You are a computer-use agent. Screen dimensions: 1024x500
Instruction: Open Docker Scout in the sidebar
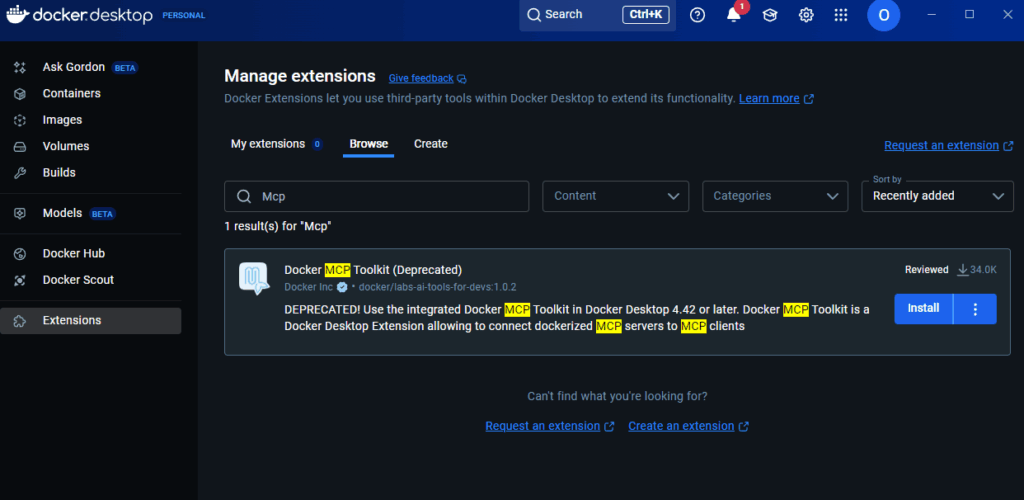(78, 280)
